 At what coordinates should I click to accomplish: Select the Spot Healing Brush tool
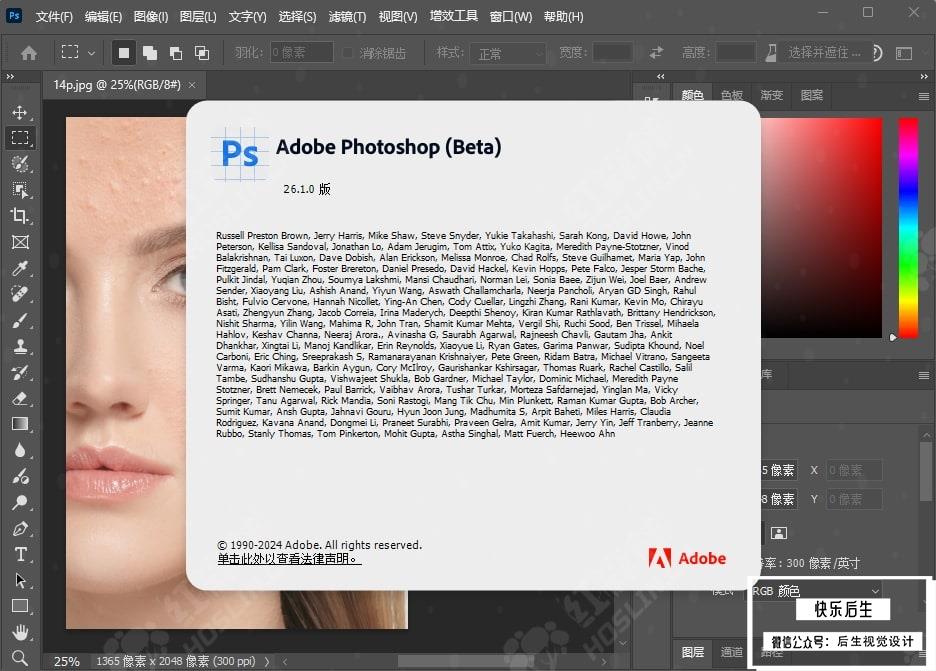click(x=20, y=294)
